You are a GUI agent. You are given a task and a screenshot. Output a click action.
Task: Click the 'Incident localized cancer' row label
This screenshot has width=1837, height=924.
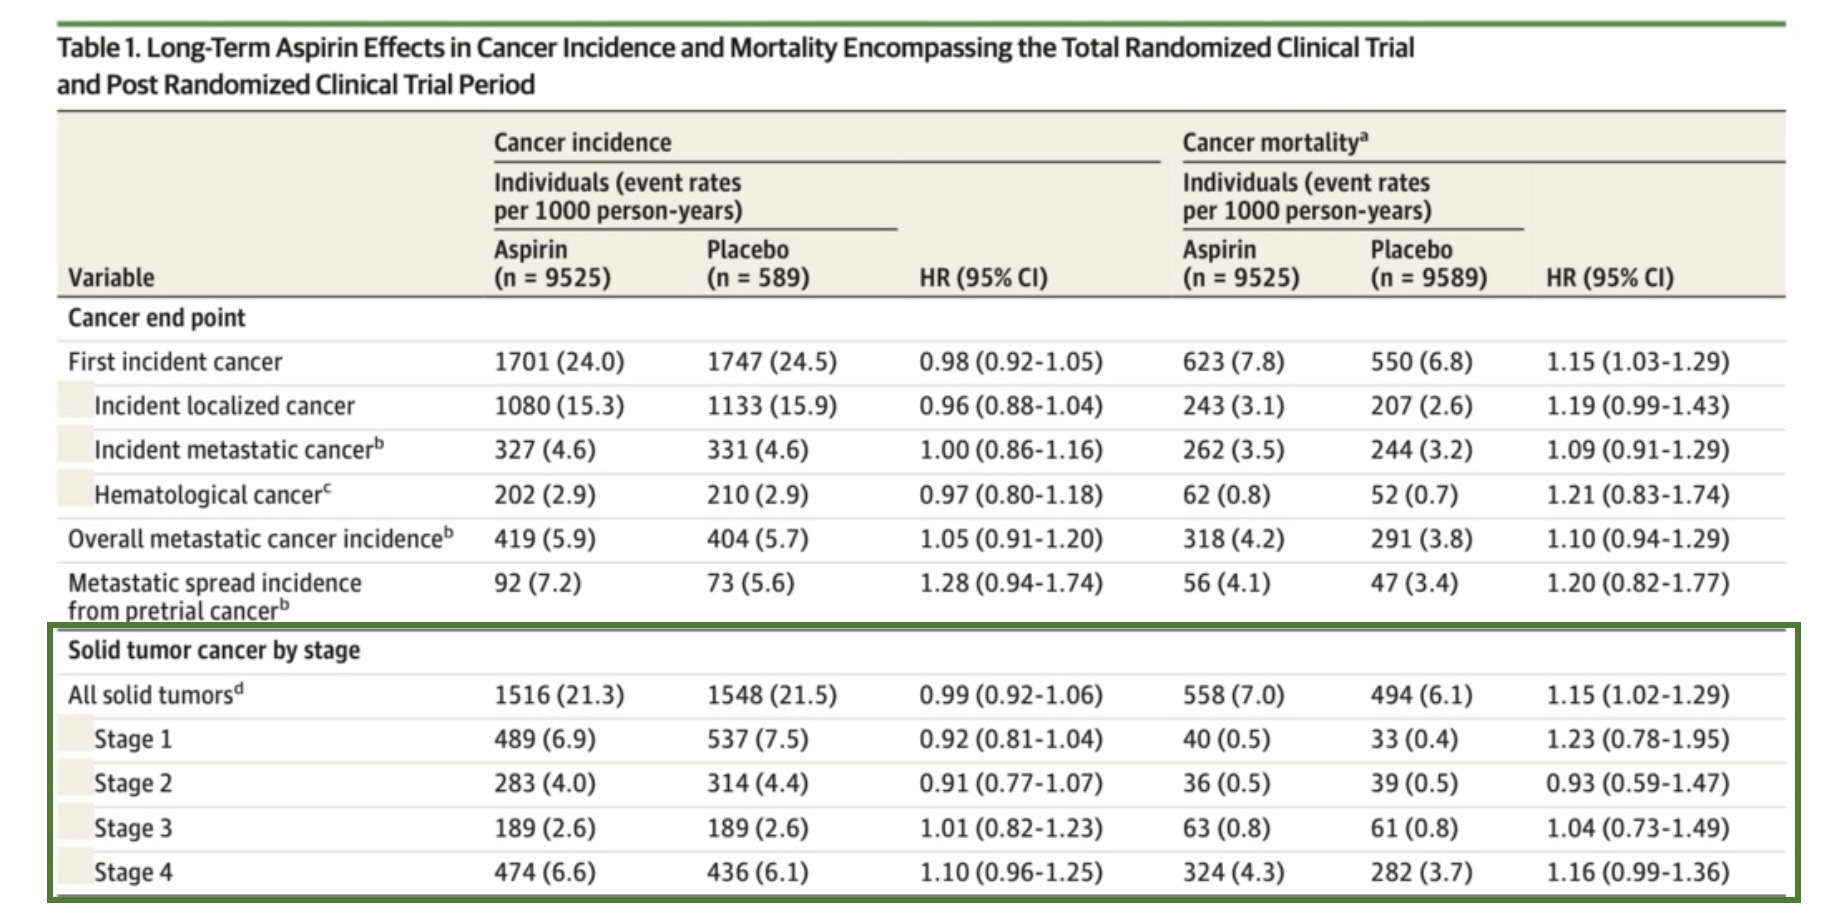coord(224,405)
